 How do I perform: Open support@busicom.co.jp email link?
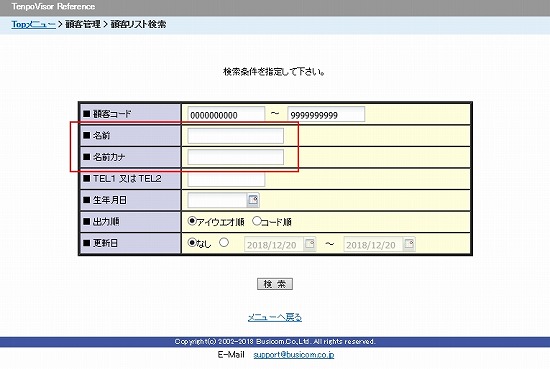(294, 355)
